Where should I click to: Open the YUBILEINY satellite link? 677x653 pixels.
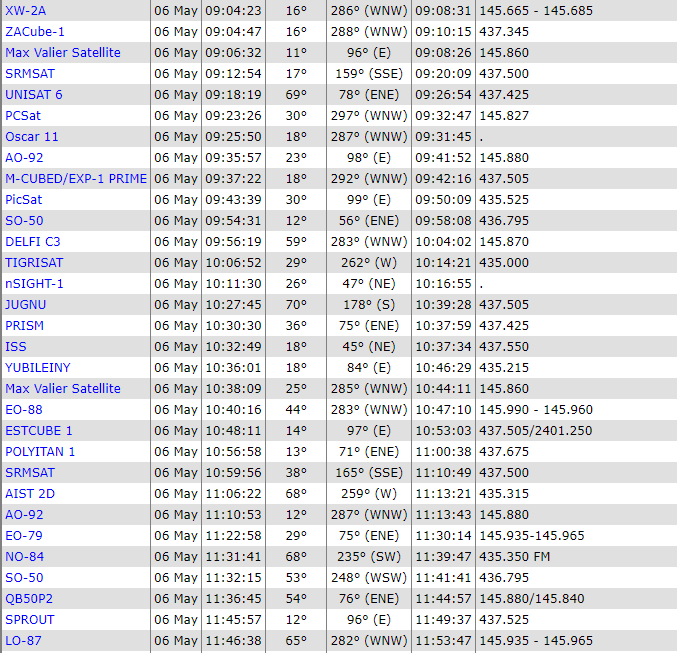(x=38, y=368)
